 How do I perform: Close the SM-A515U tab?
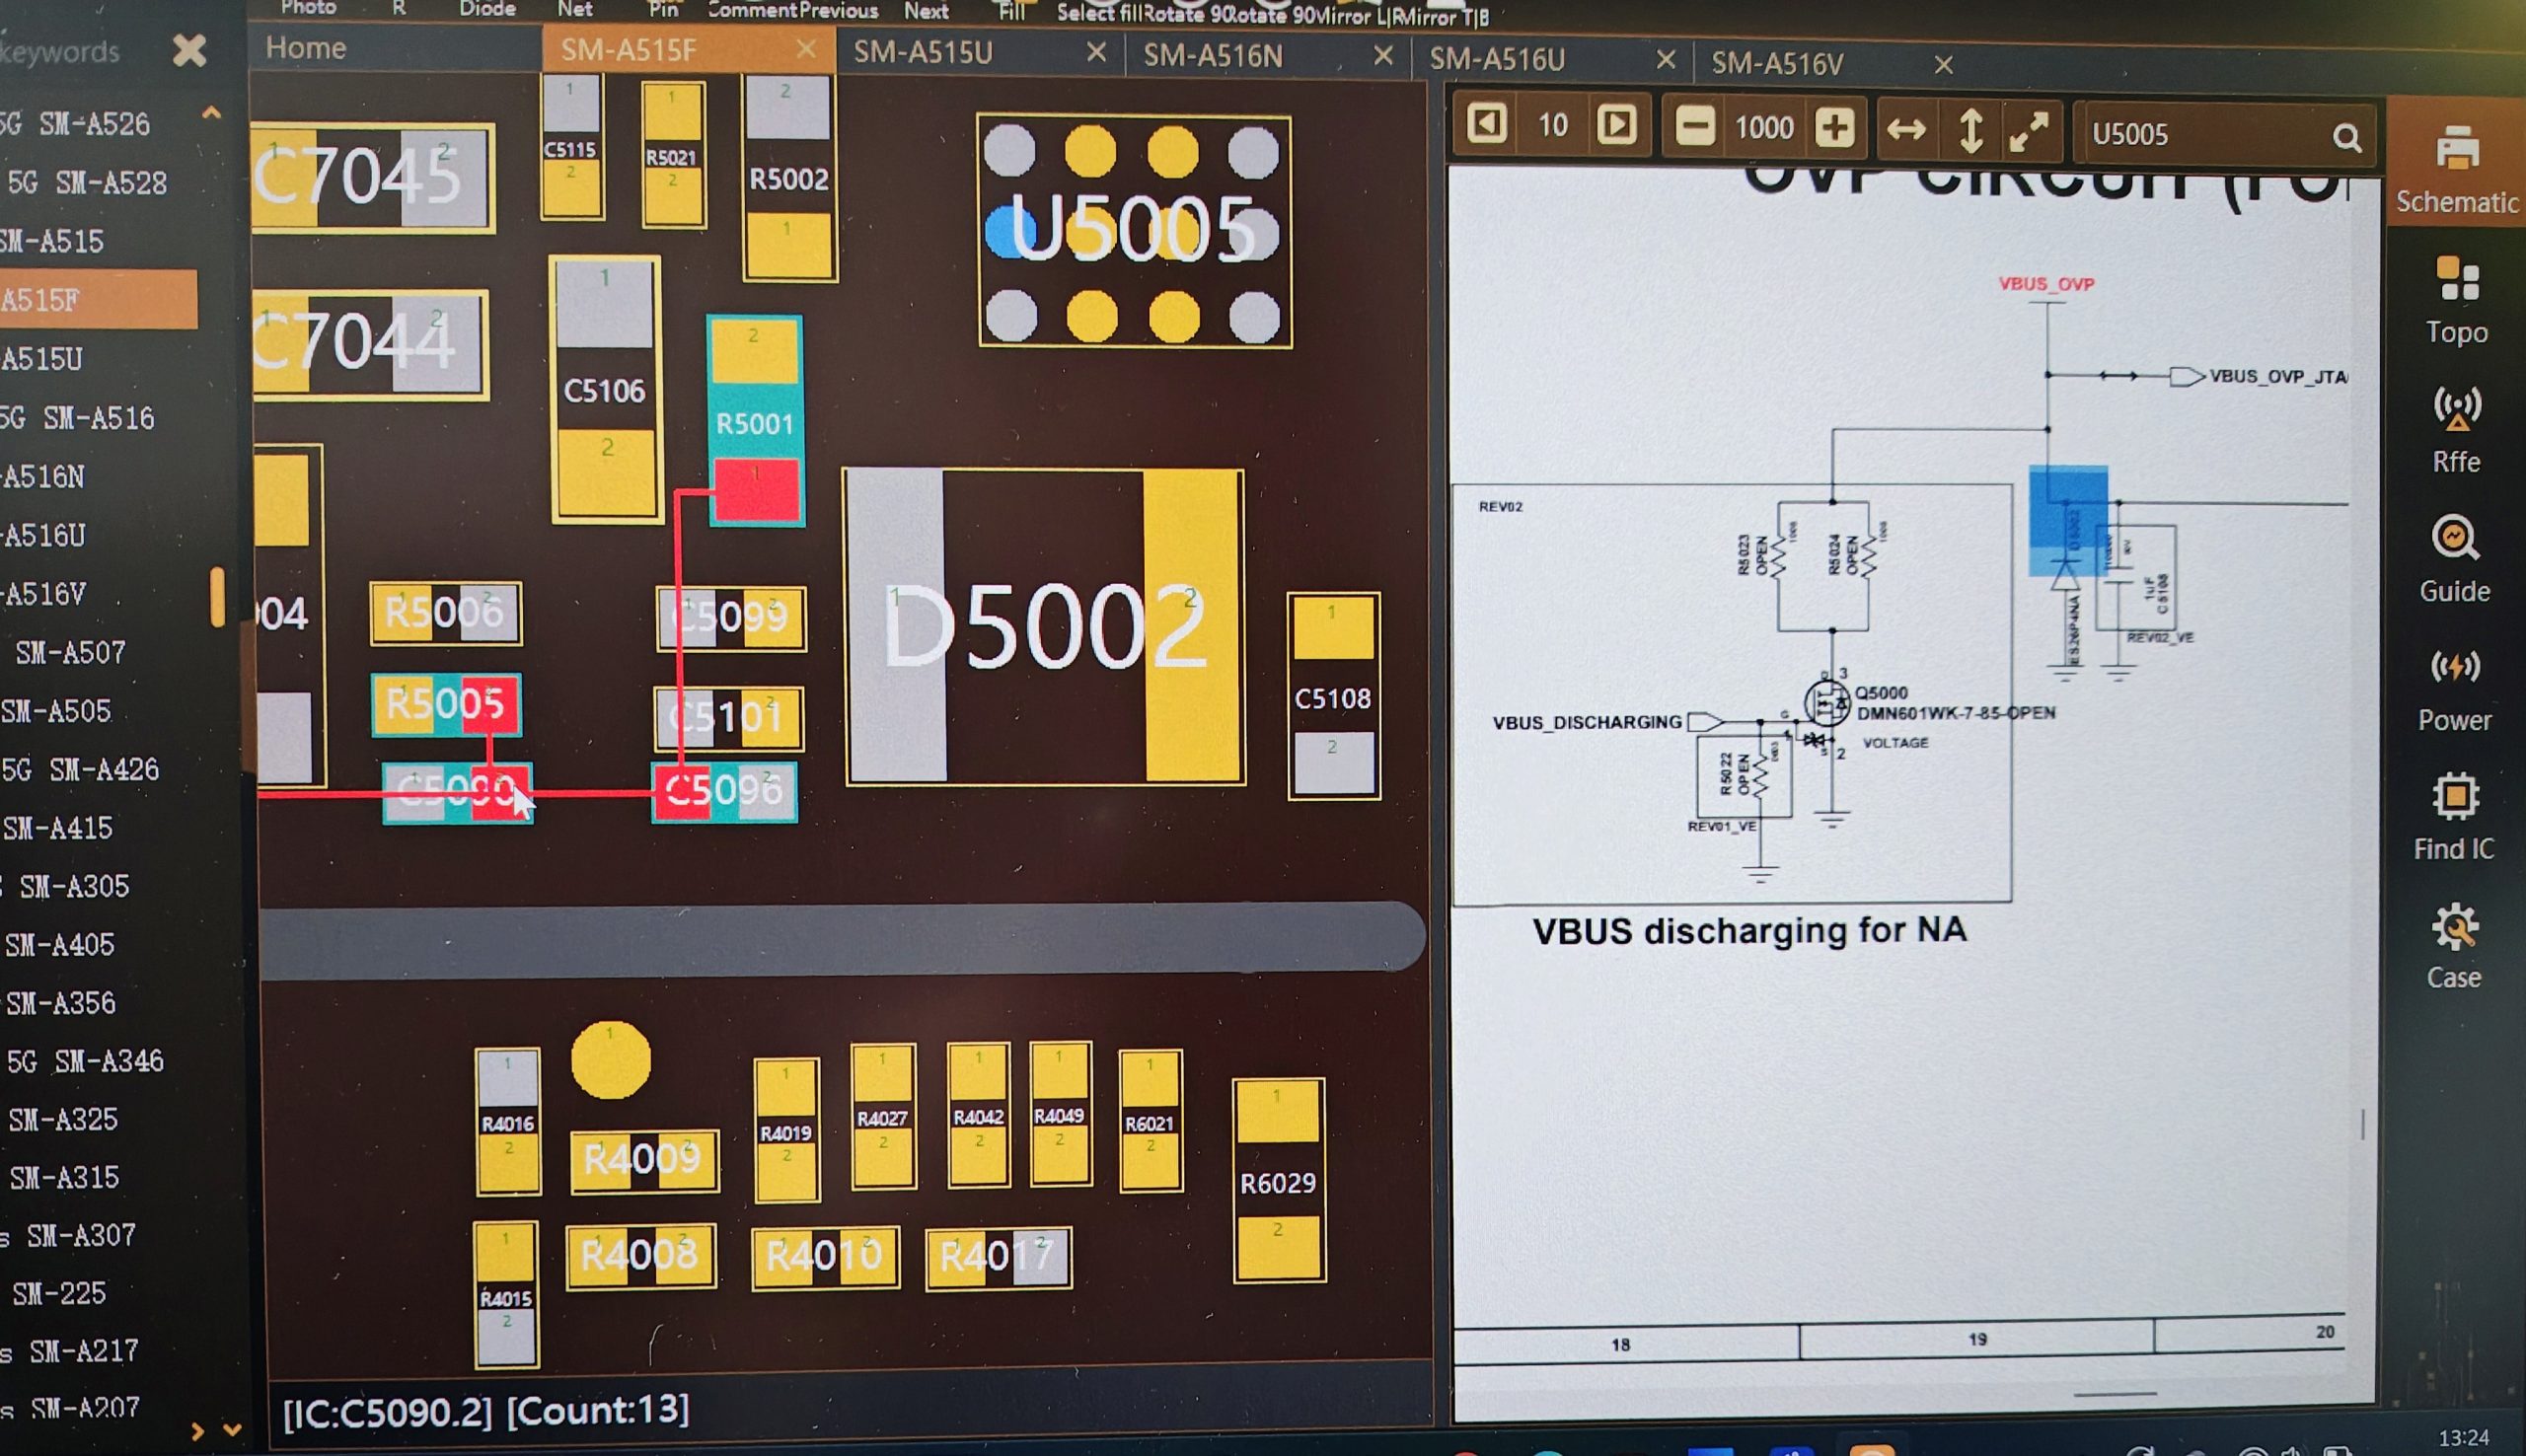pos(1096,52)
